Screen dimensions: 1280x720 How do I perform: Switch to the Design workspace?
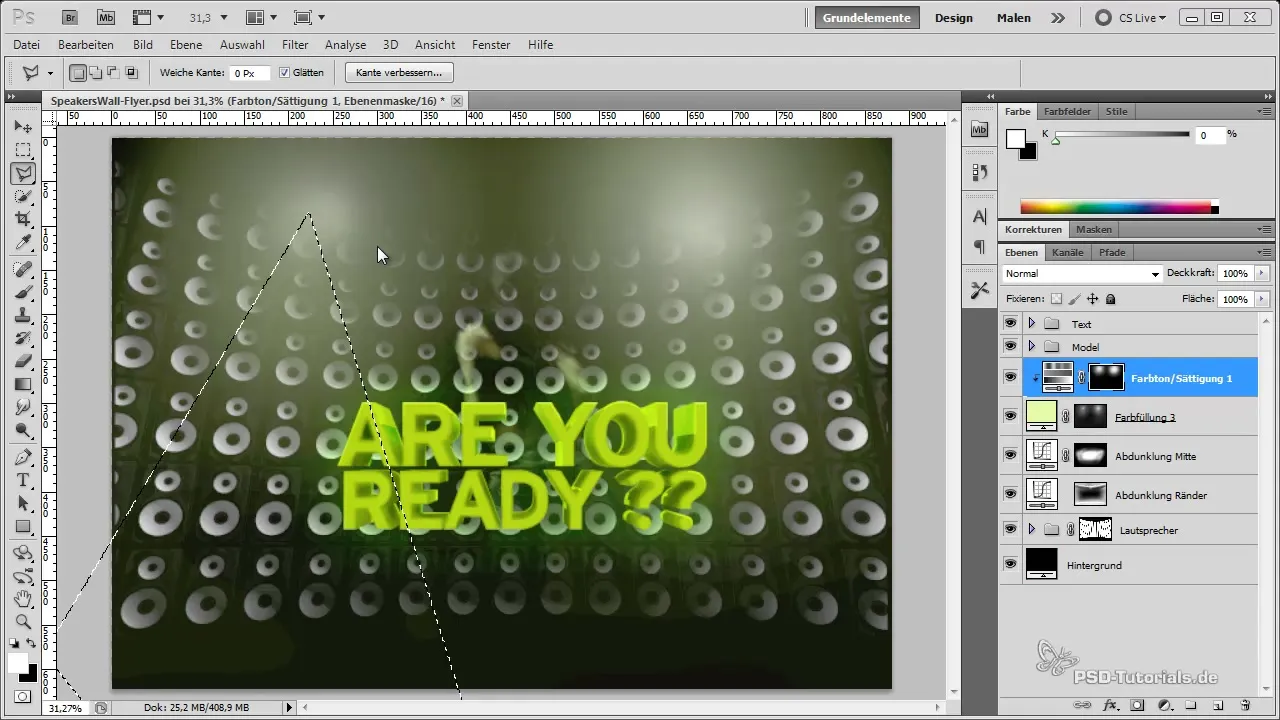(954, 18)
